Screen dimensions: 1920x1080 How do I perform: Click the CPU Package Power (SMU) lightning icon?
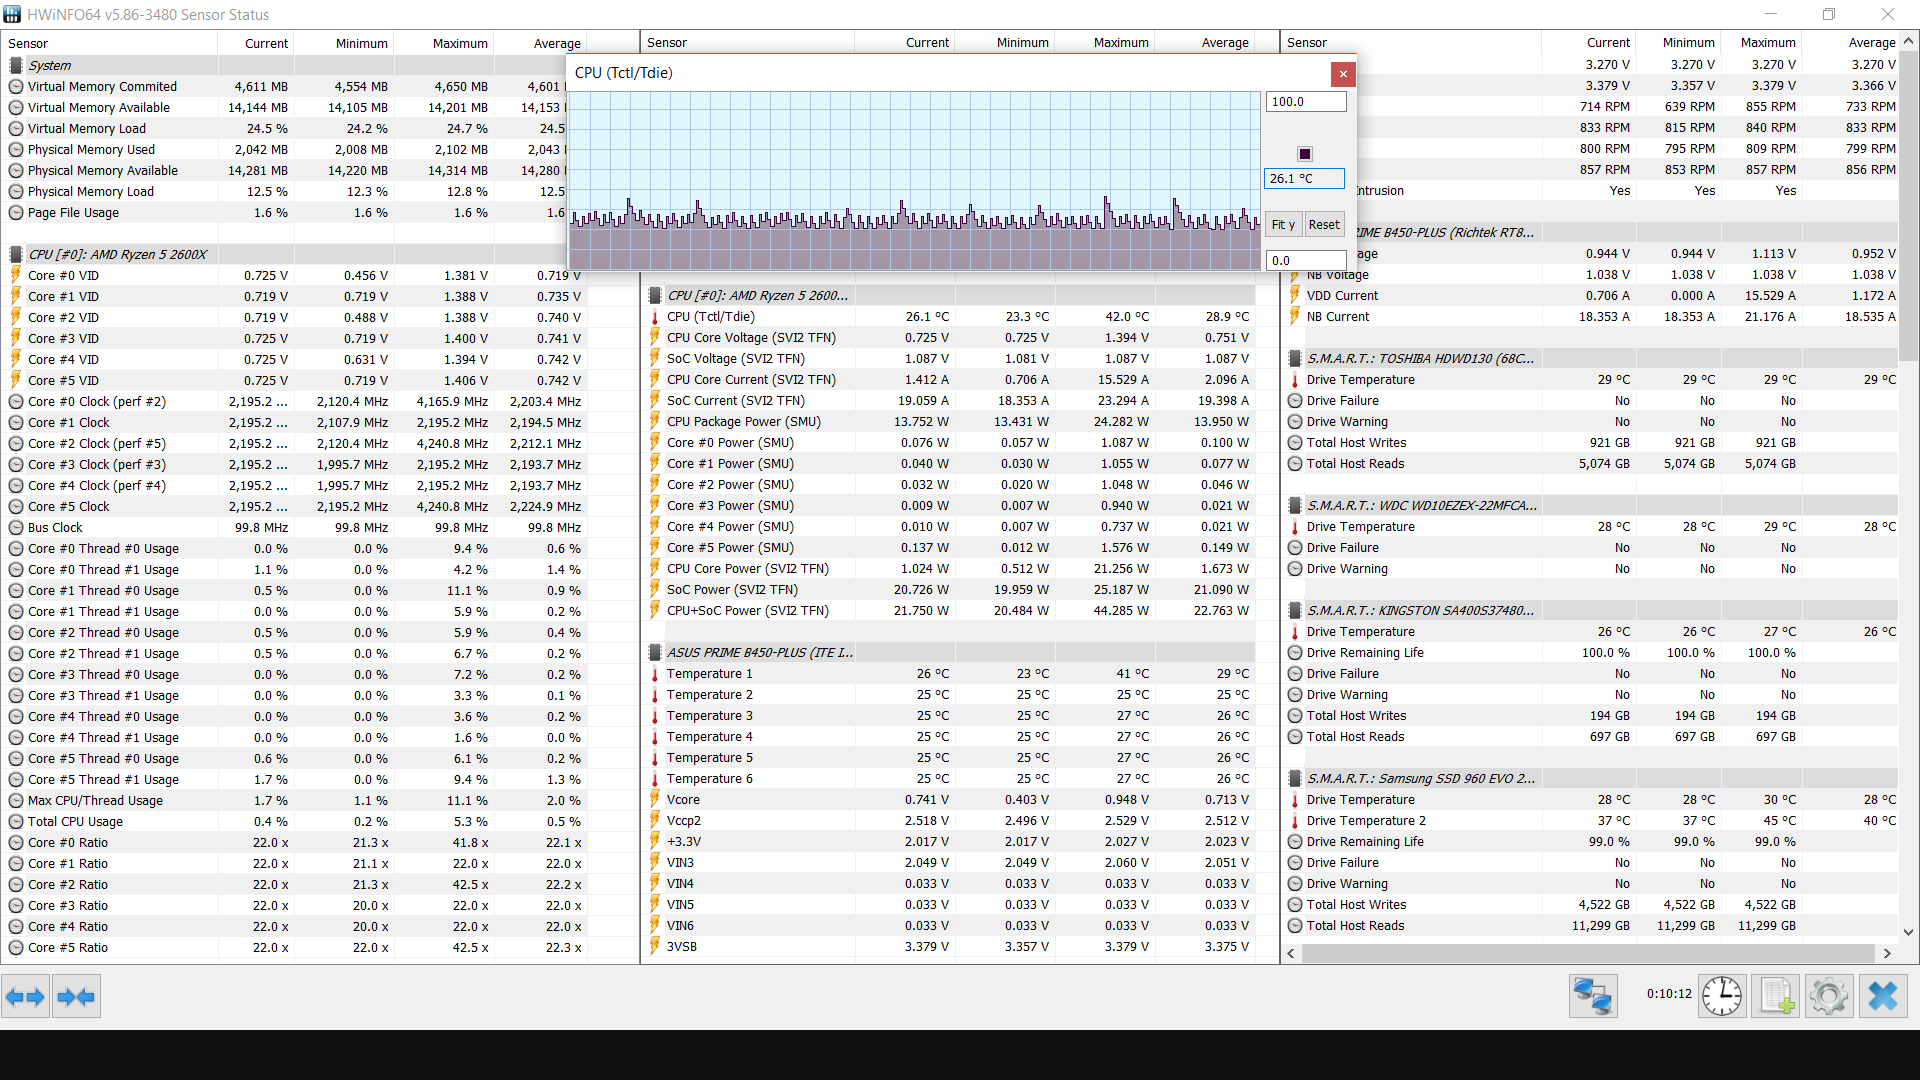655,422
